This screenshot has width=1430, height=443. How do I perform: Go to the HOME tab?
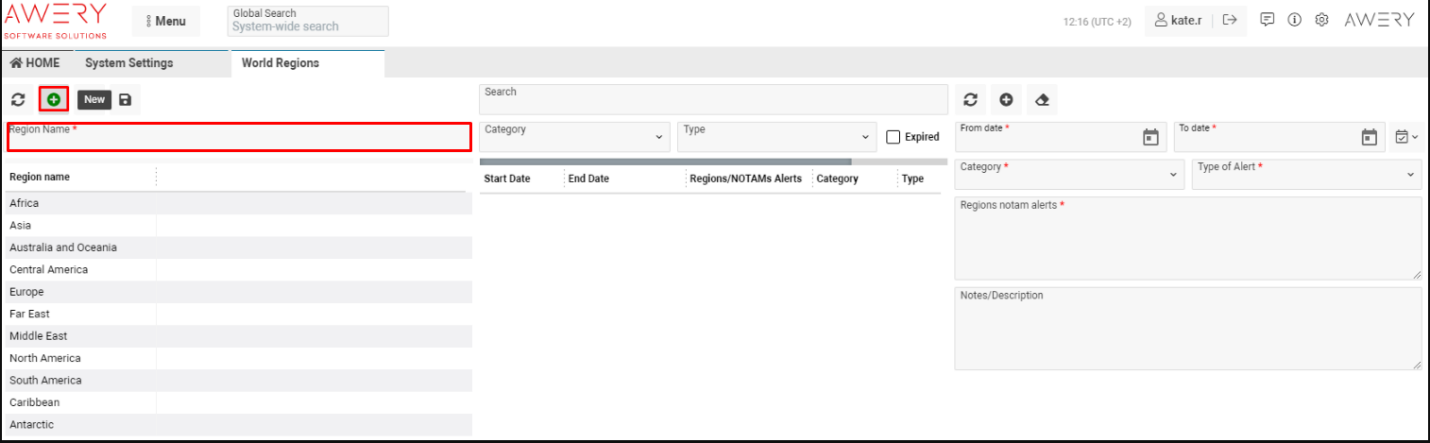(35, 63)
